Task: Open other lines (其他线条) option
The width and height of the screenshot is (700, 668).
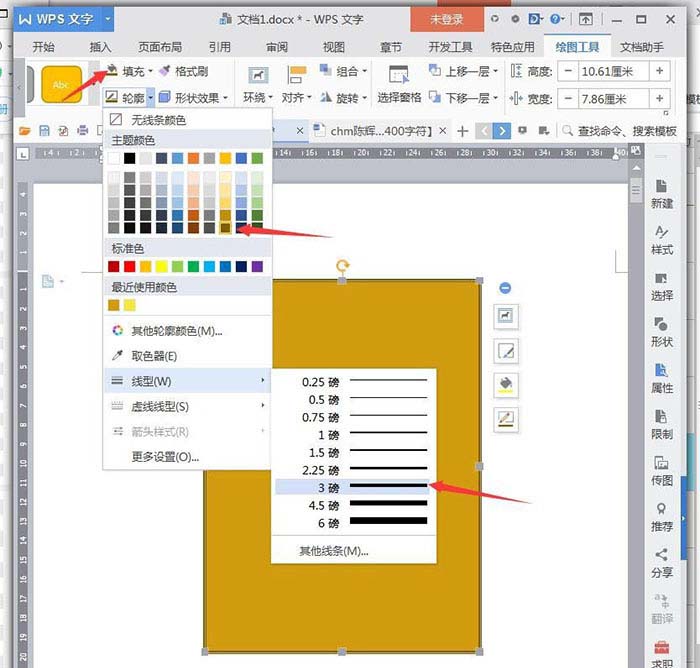Action: coord(352,551)
